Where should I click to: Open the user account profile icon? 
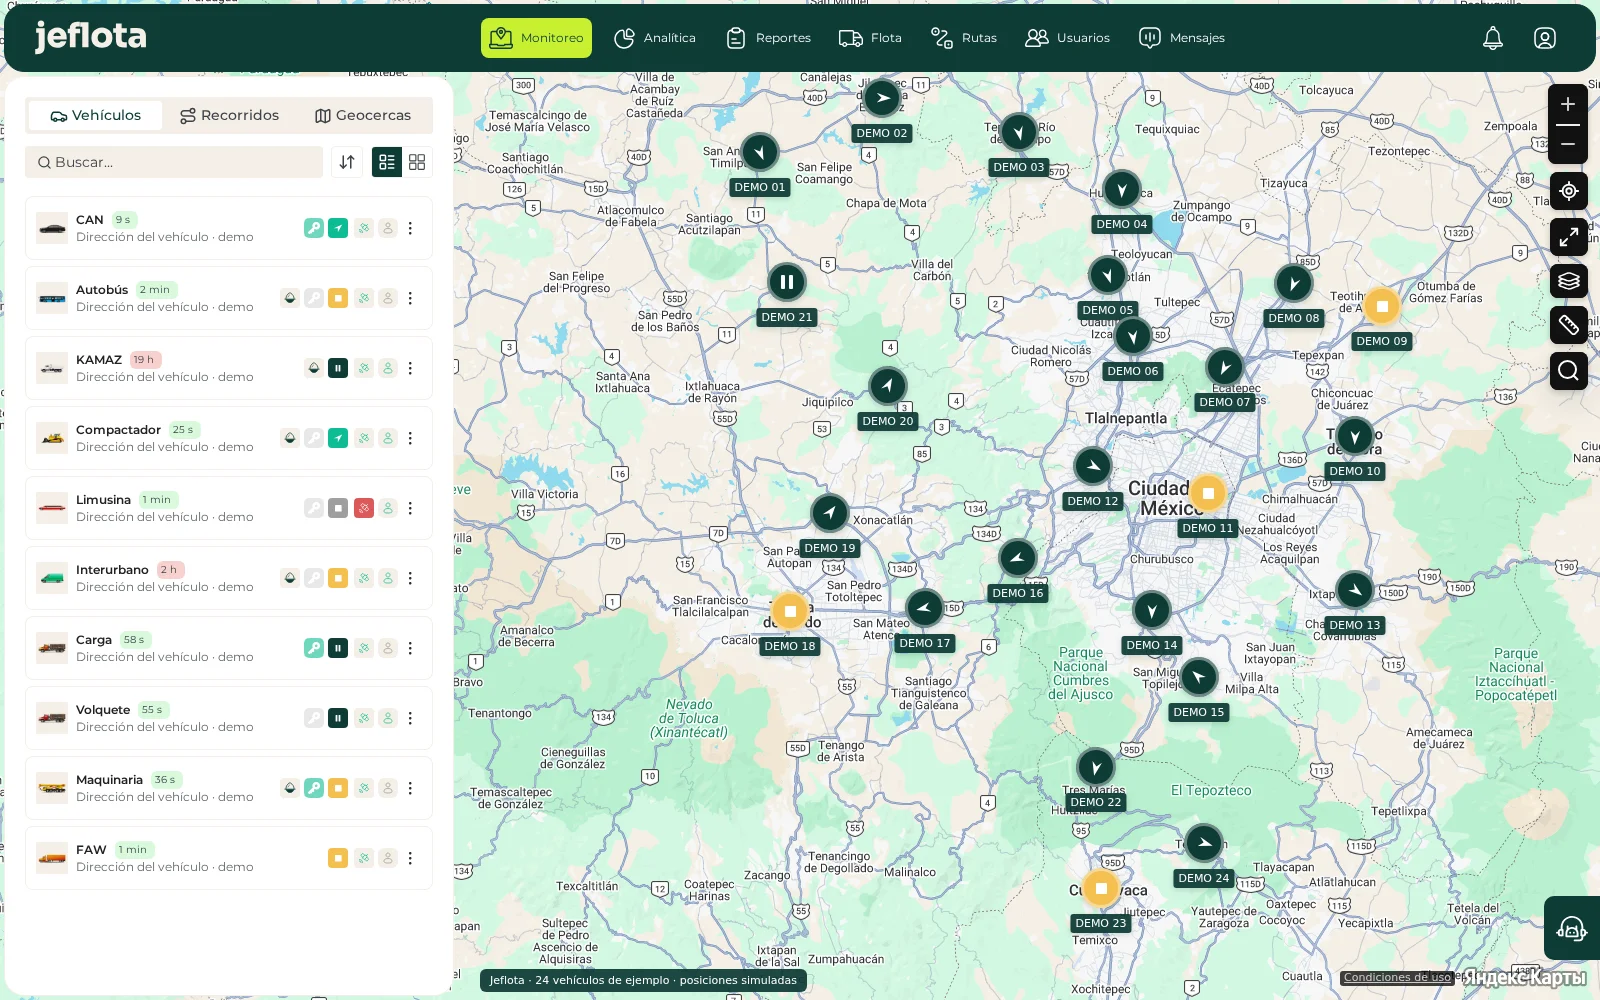[1545, 38]
